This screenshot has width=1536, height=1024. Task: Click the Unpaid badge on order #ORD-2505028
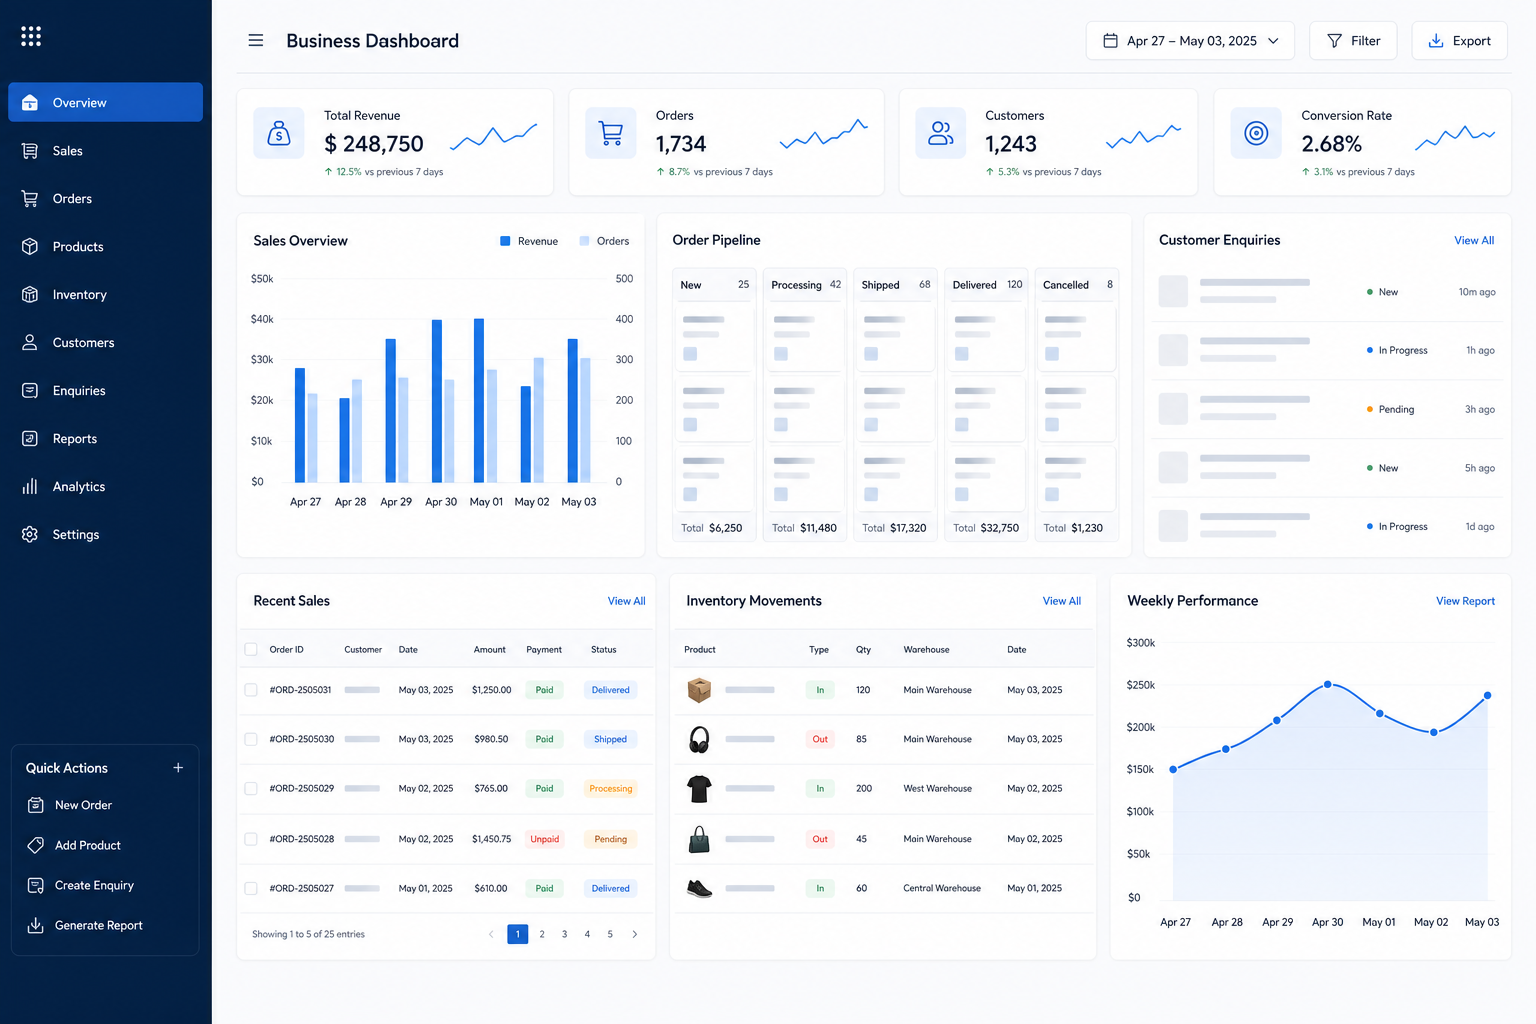545,839
